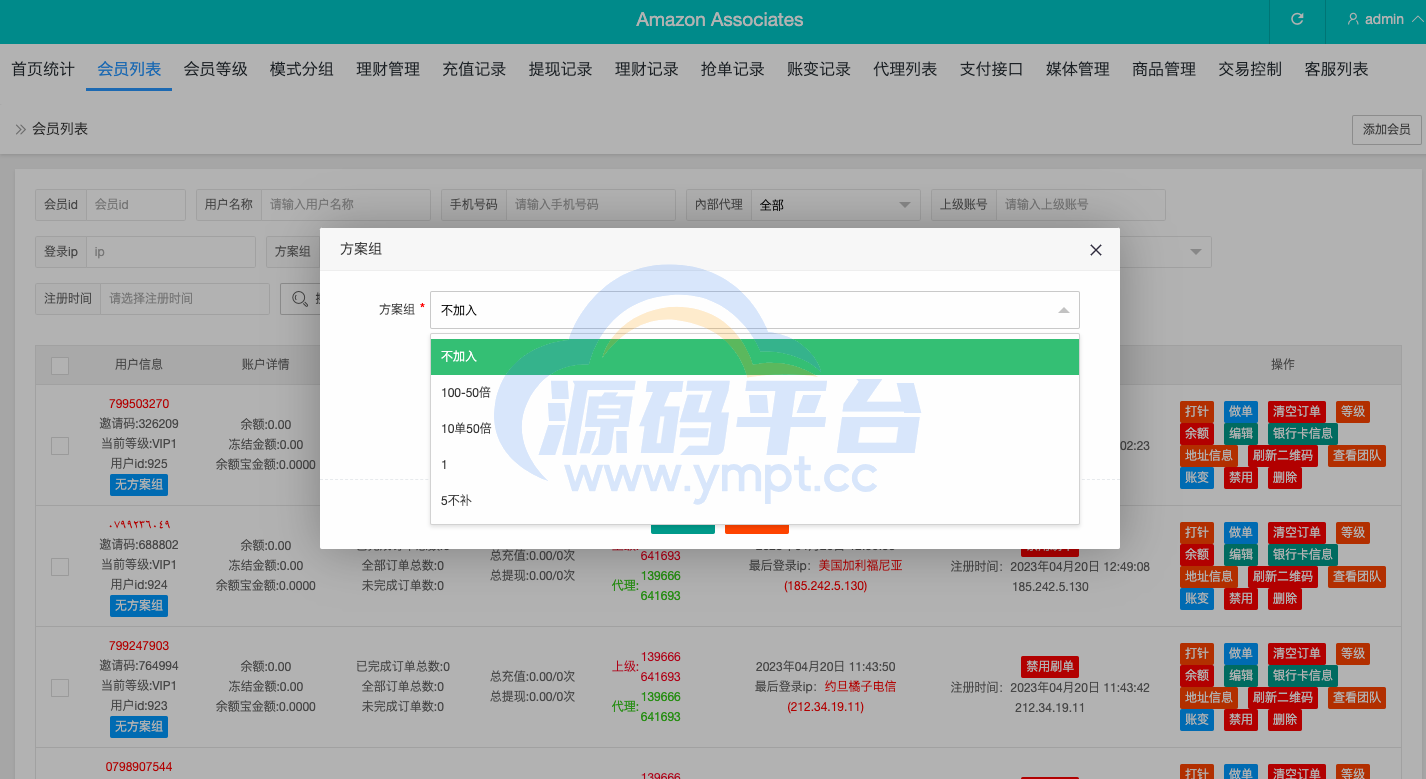Screen dimensions: 1426x779
Task: Click 余额 for user 799503270
Action: [1197, 434]
